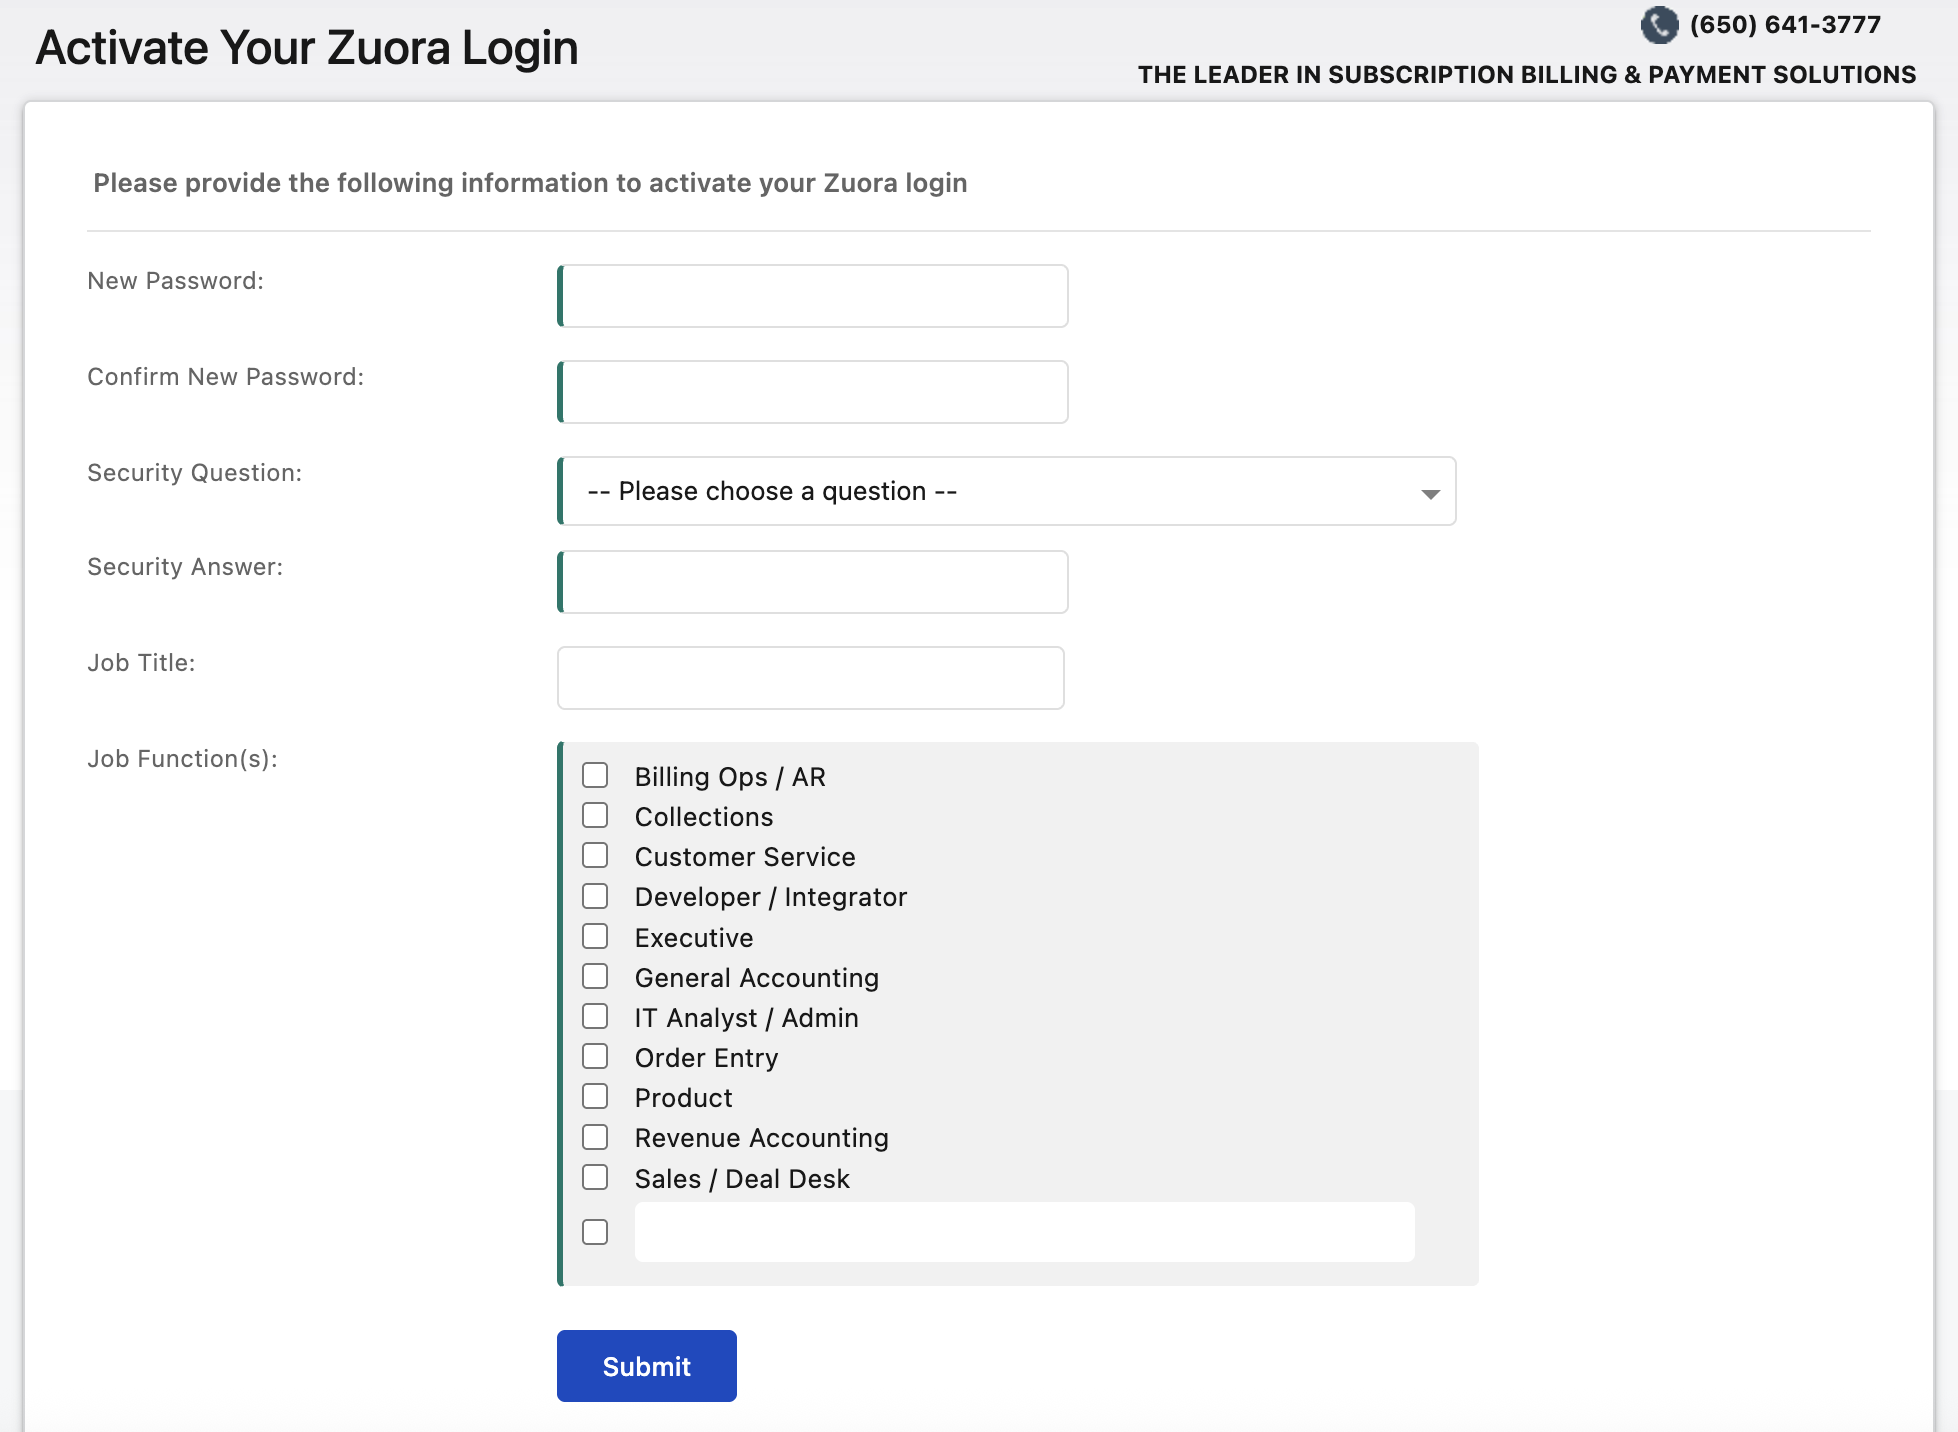1958x1432 pixels.
Task: Click the custom job function text field
Action: click(x=1024, y=1232)
